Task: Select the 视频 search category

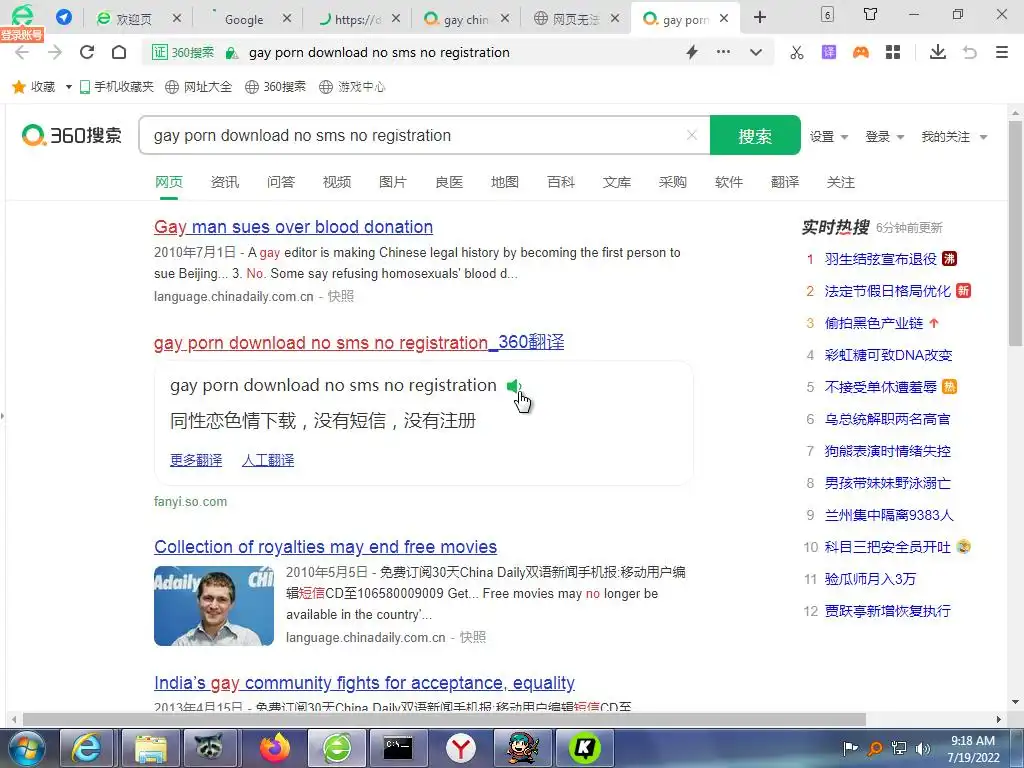Action: [x=337, y=182]
